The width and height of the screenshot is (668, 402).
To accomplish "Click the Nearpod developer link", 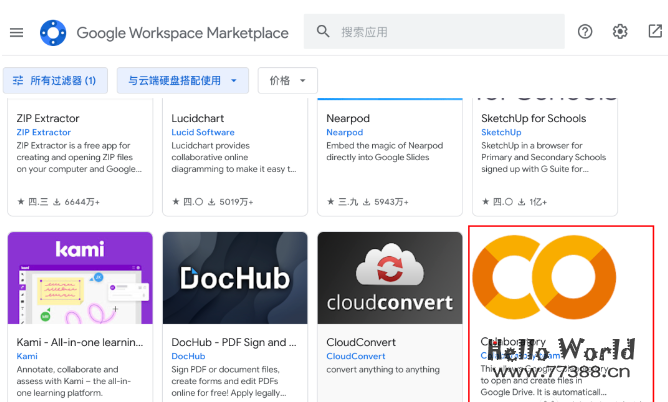I will 345,132.
